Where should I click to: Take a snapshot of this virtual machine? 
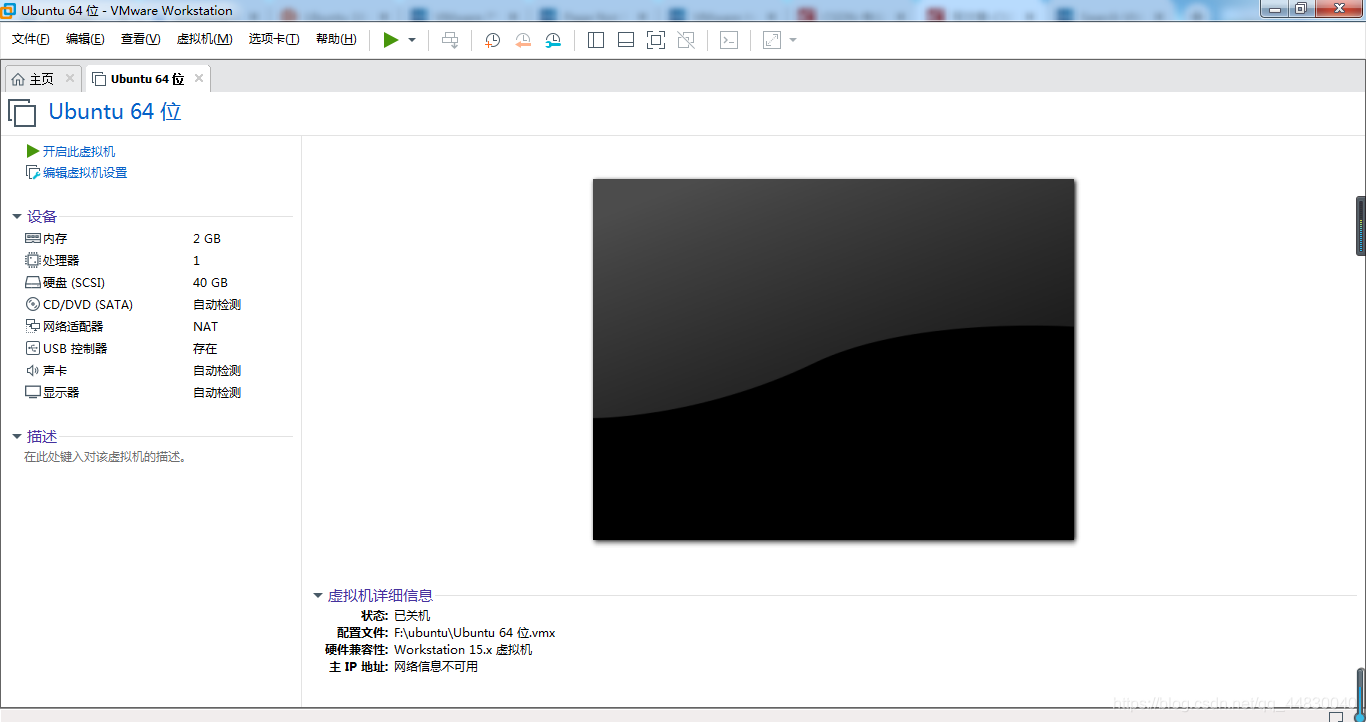click(492, 40)
